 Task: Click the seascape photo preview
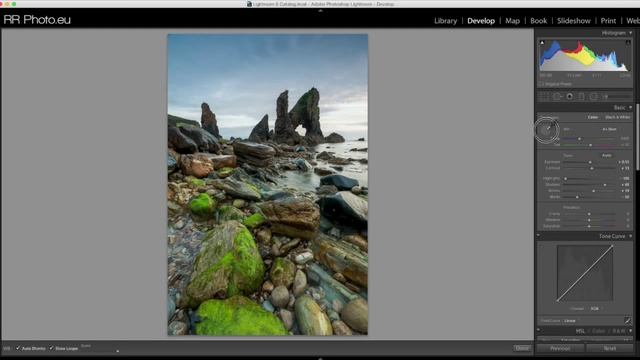coord(268,184)
